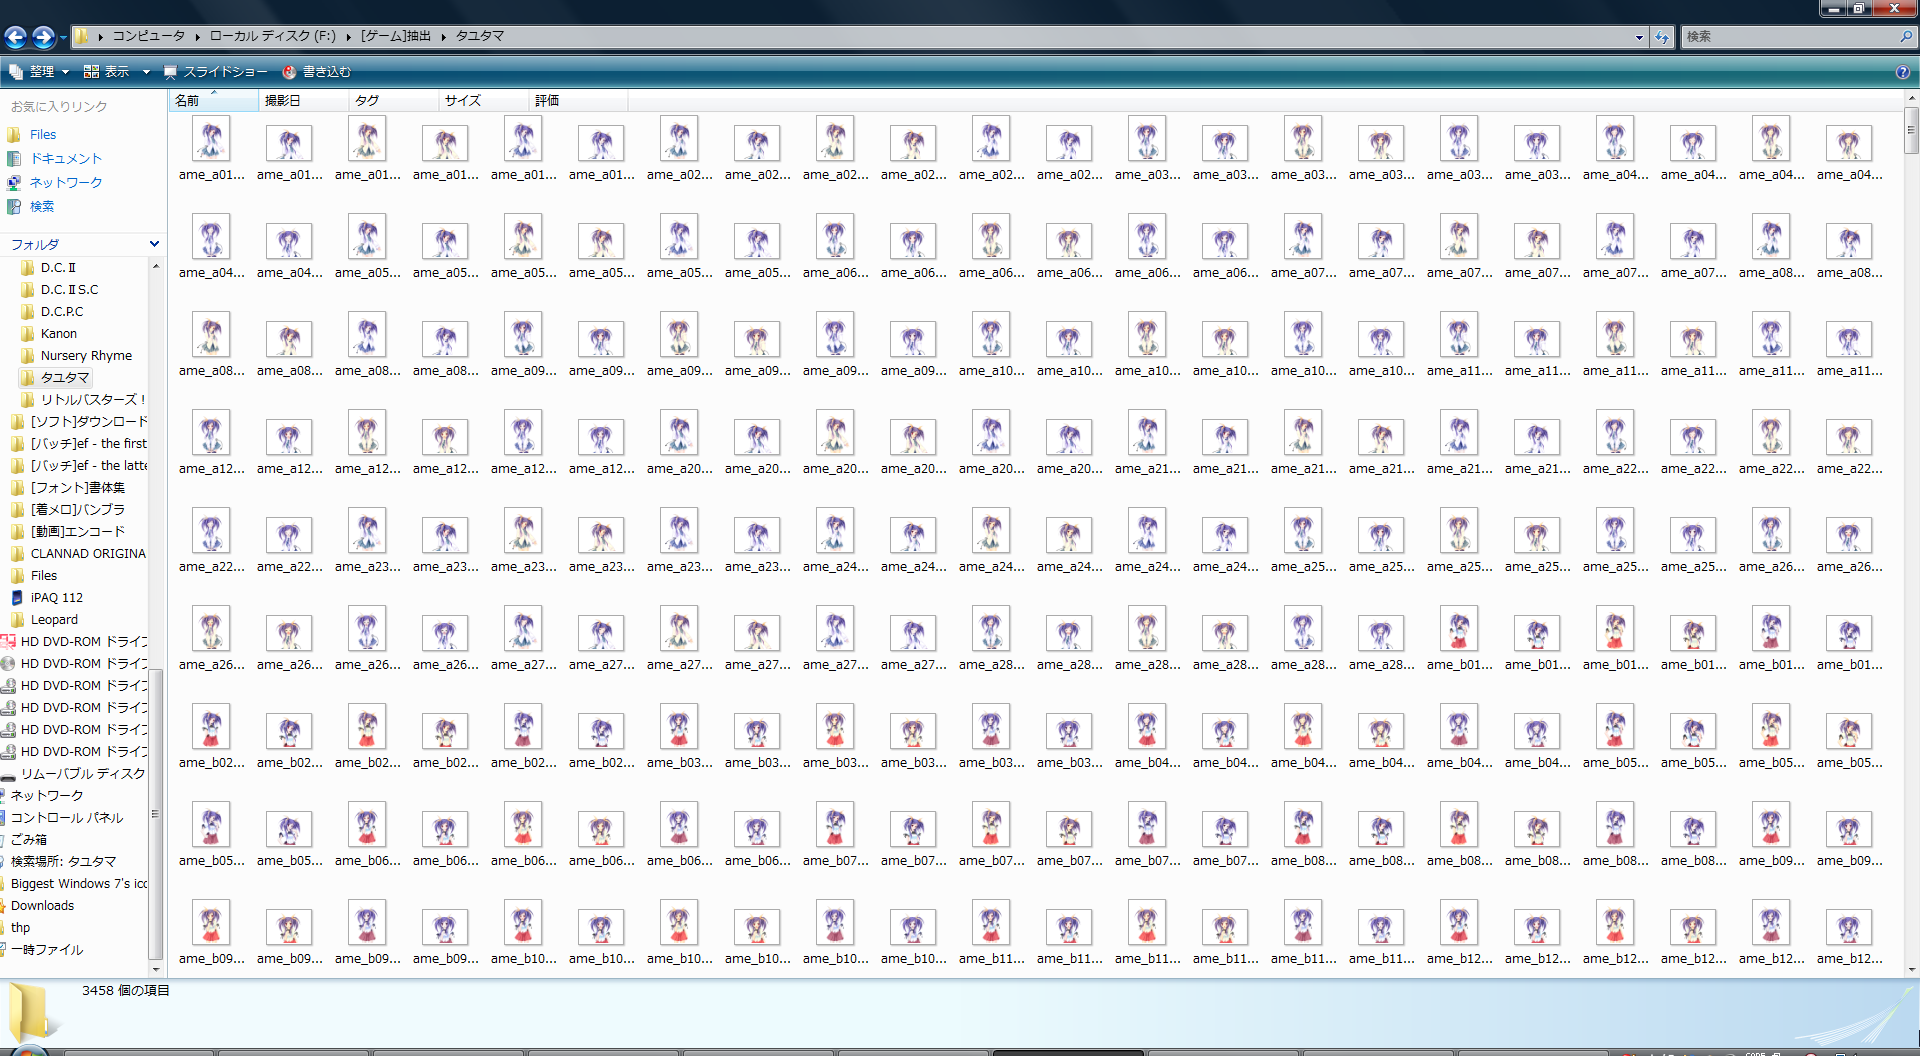Viewport: 1920px width, 1056px height.
Task: Select the [ソフト]ダウンロード folder icon
Action: click(18, 422)
